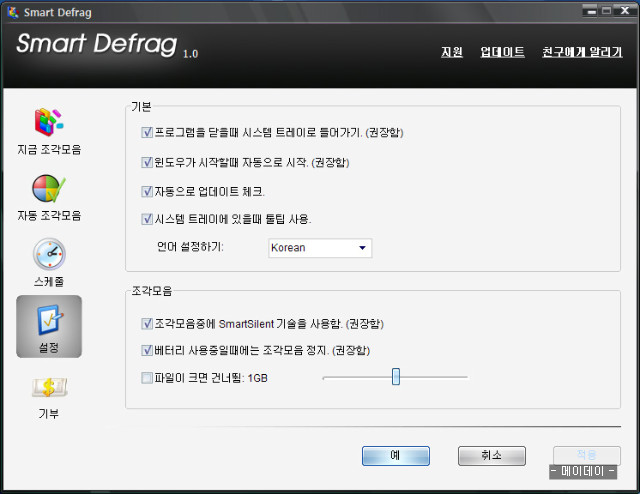Close the Smart Defrag window
Screen dimensions: 640x494
click(x=625, y=11)
